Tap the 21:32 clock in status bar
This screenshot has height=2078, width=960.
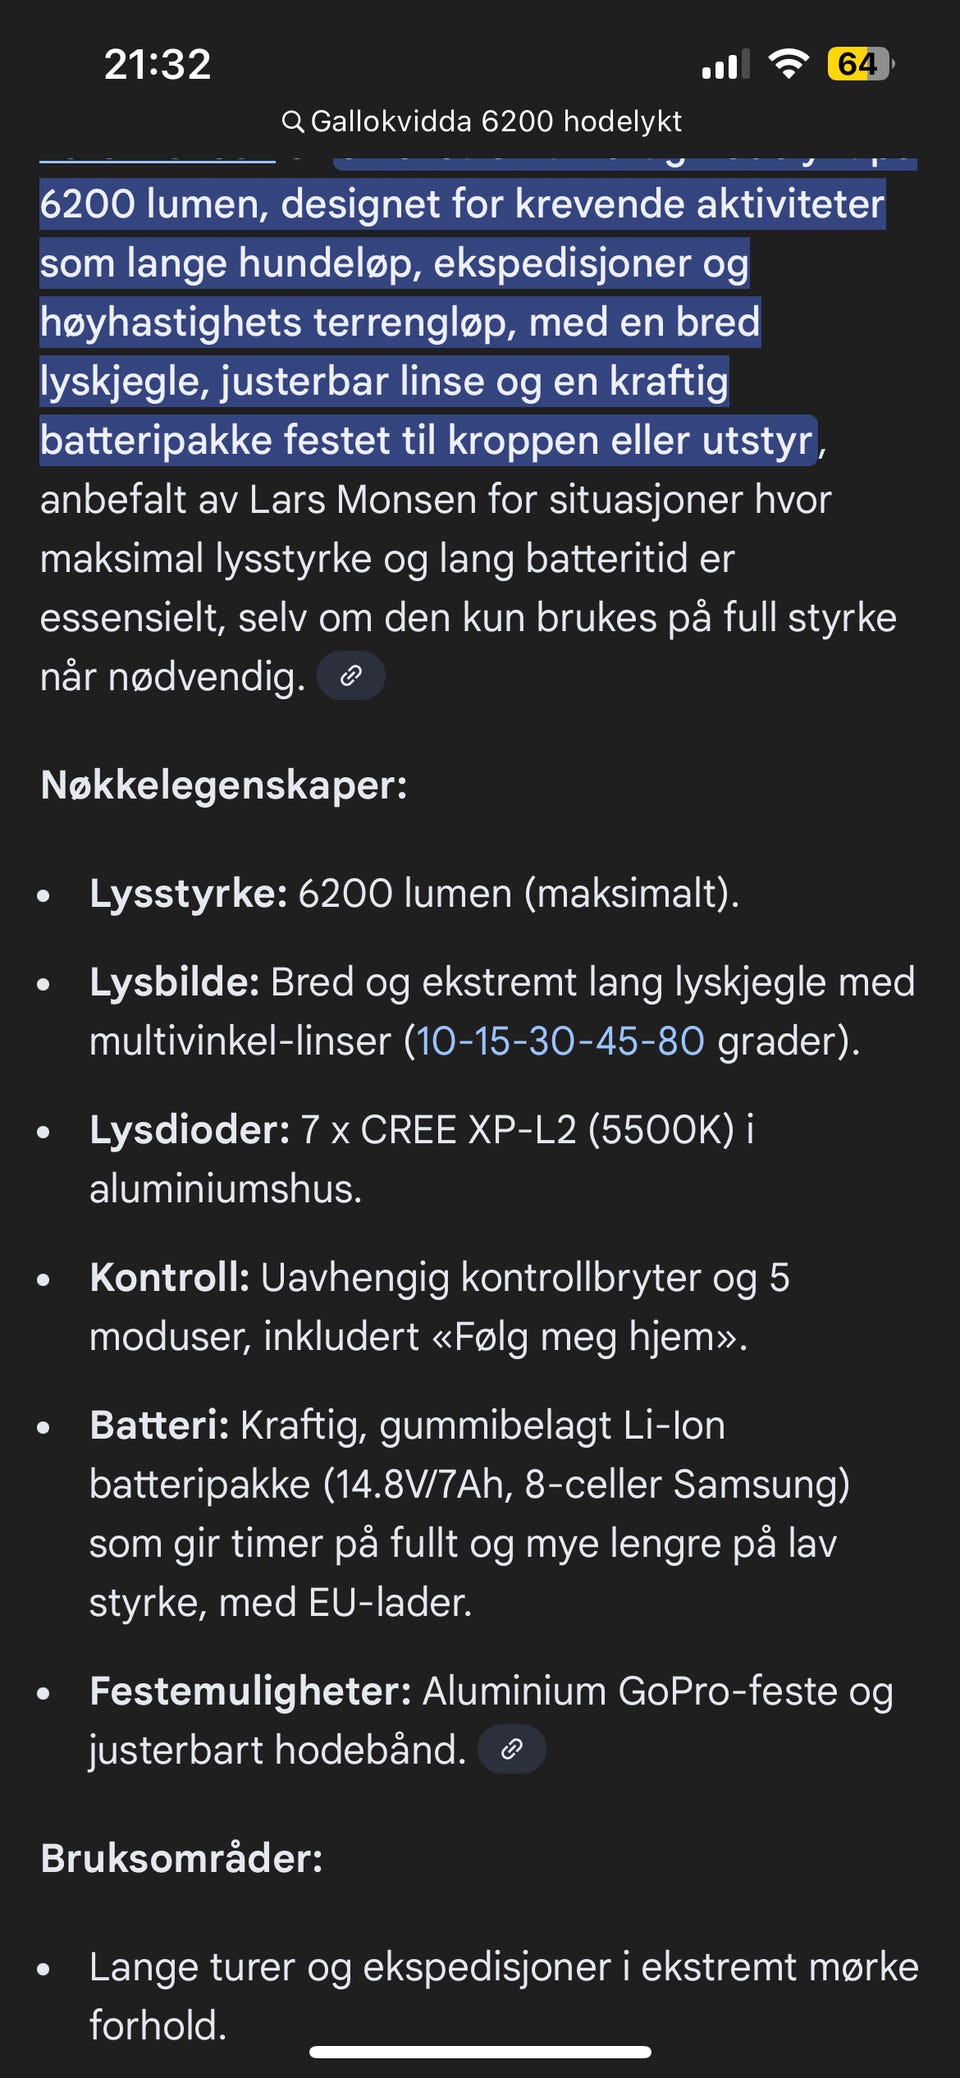157,65
